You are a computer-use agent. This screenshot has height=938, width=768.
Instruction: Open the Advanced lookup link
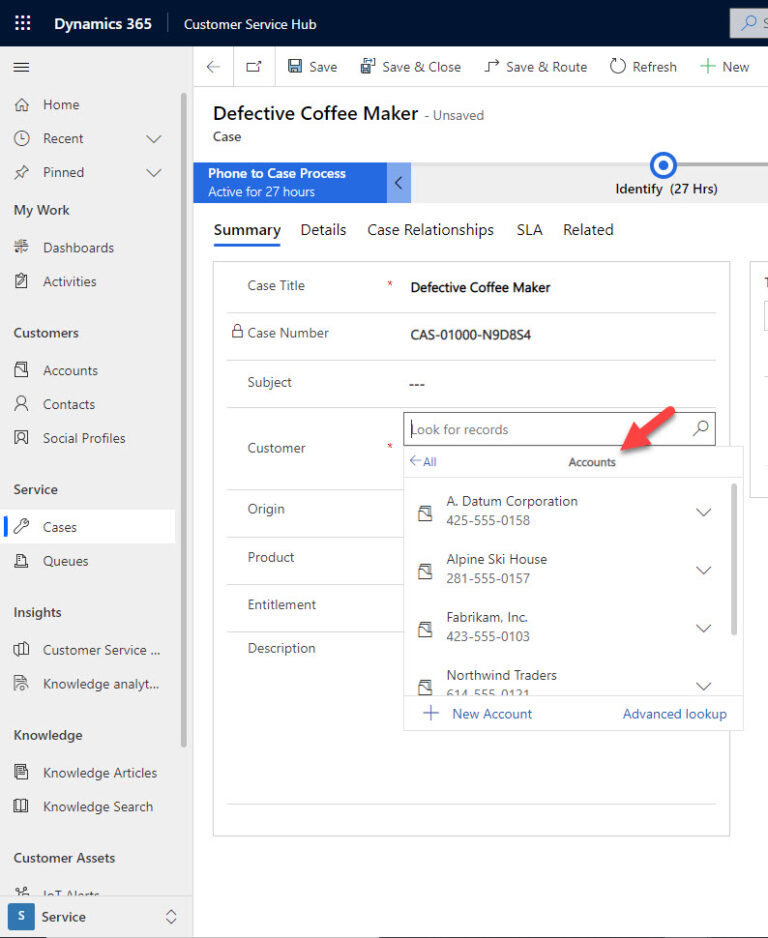[x=674, y=714]
